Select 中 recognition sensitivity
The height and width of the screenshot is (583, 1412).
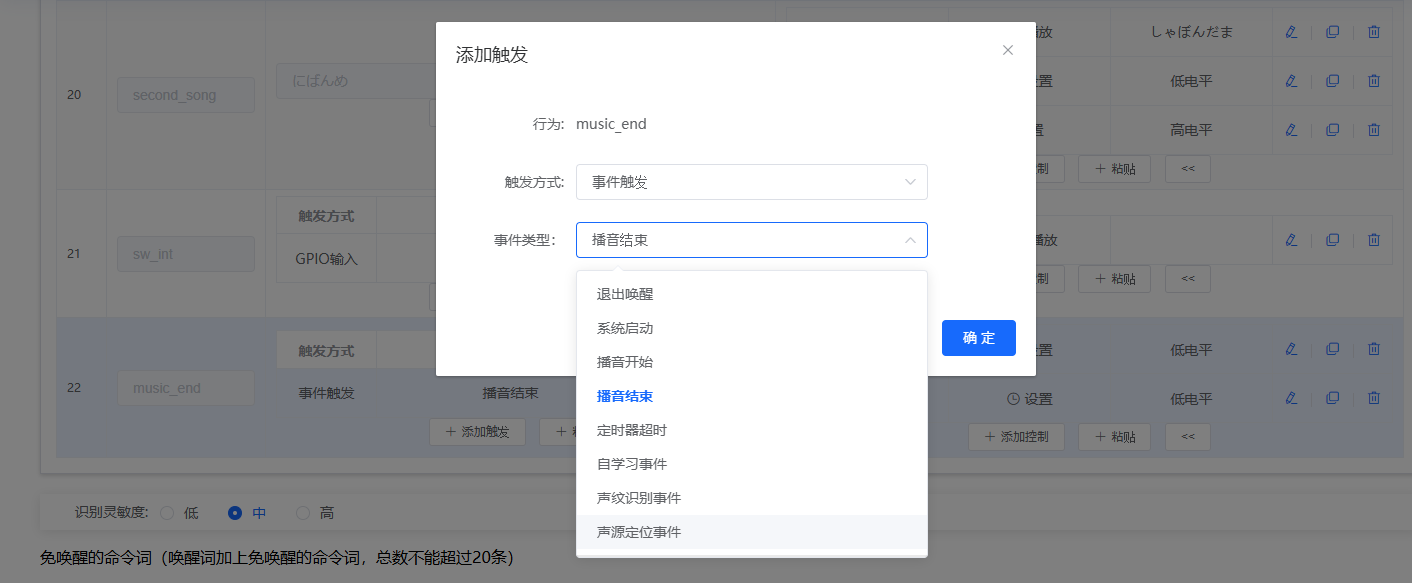[x=235, y=513]
